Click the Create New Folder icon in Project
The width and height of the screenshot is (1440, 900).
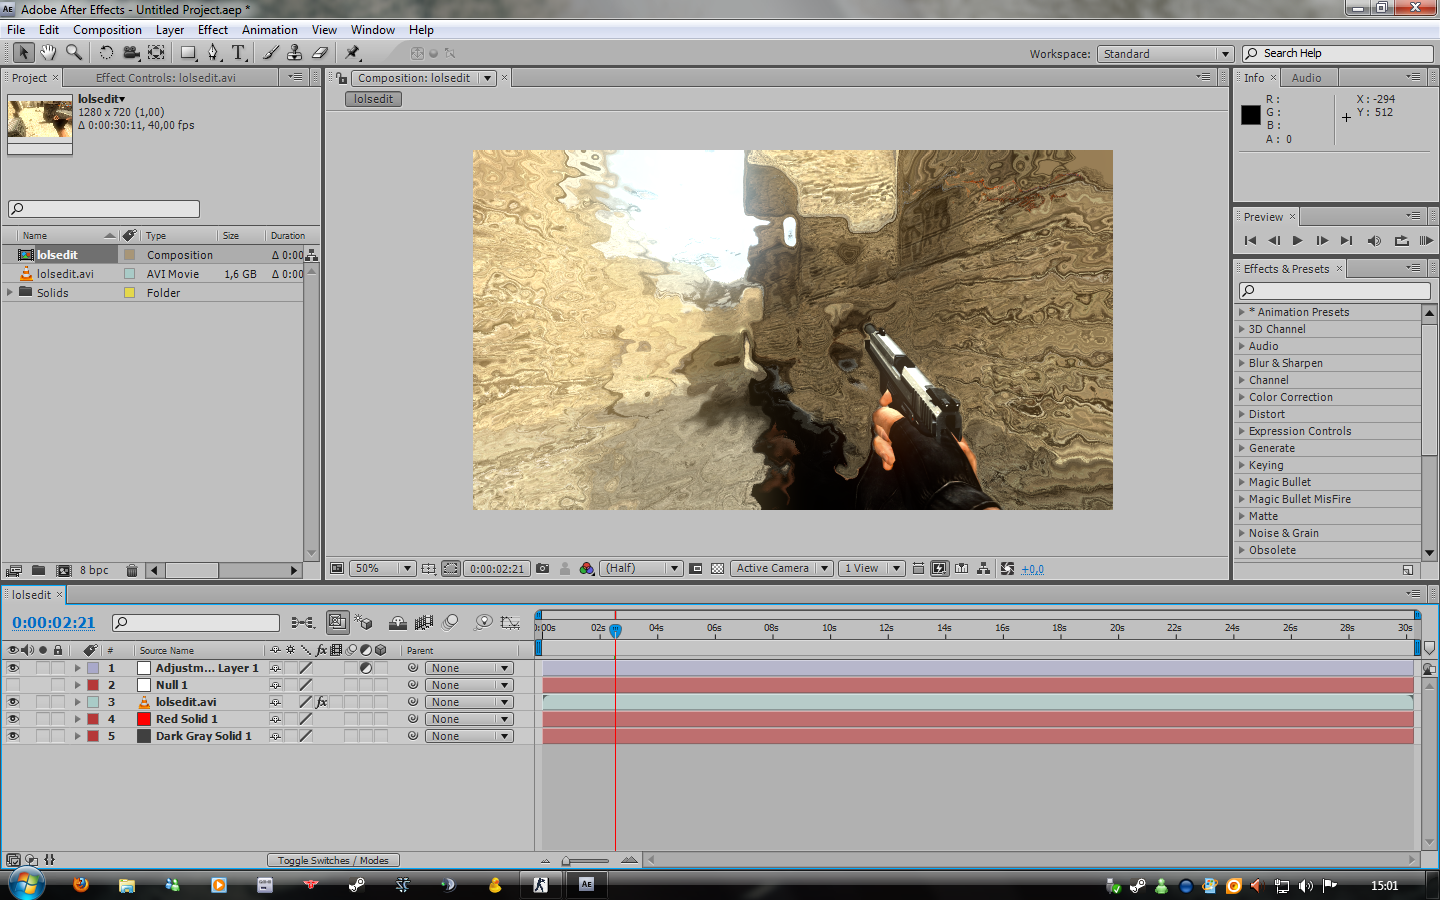click(x=38, y=570)
